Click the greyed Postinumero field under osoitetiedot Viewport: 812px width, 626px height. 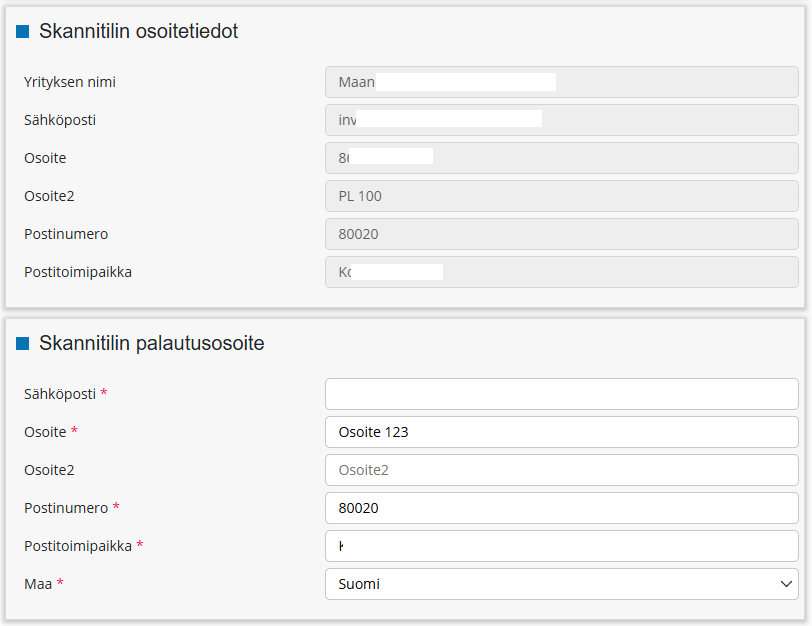[562, 234]
